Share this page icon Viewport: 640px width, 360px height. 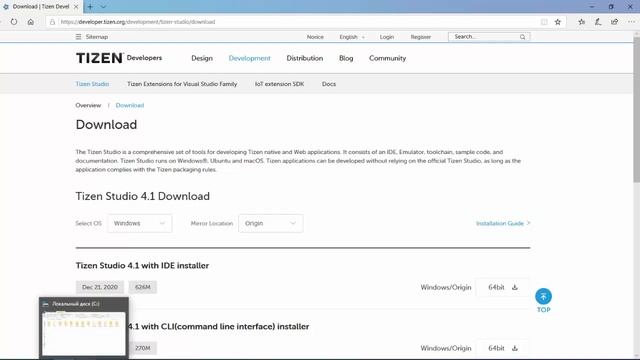point(614,22)
